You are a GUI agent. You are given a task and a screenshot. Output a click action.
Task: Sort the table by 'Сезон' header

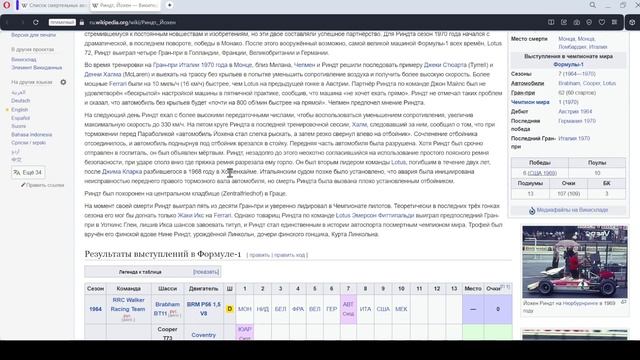tap(95, 289)
